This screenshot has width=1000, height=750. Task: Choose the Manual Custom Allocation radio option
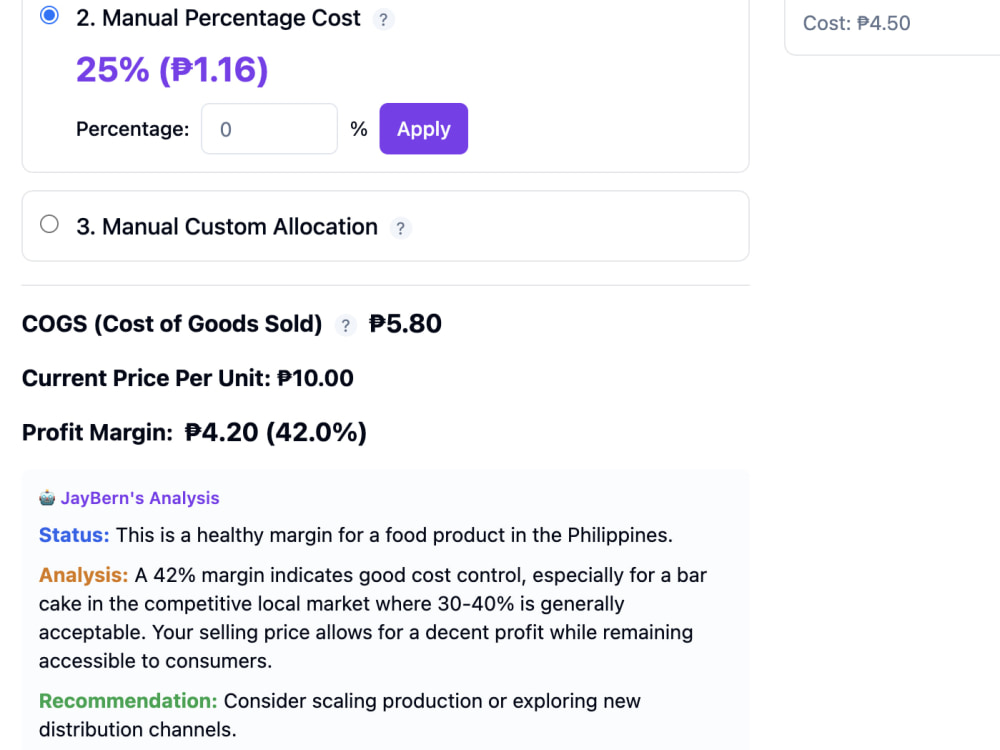[x=49, y=224]
